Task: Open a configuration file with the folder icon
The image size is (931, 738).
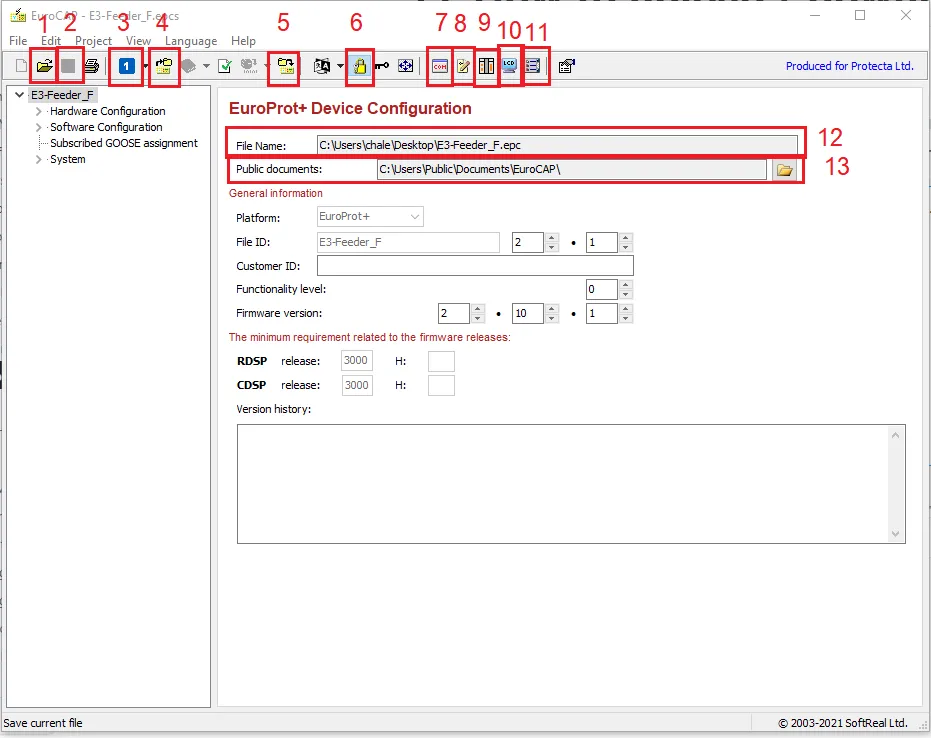Action: tap(45, 66)
